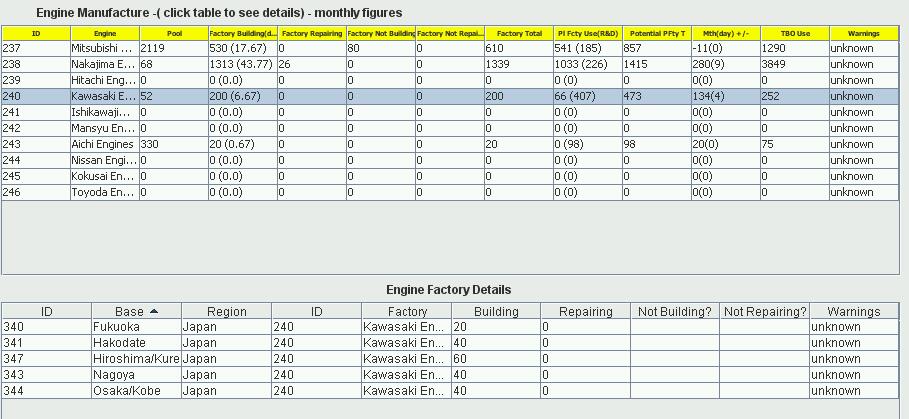Click the Pool column header
Image resolution: width=909 pixels, height=419 pixels.
[x=174, y=33]
